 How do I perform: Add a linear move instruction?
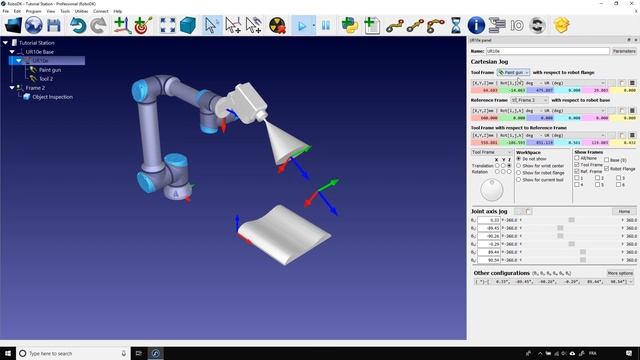(x=415, y=26)
